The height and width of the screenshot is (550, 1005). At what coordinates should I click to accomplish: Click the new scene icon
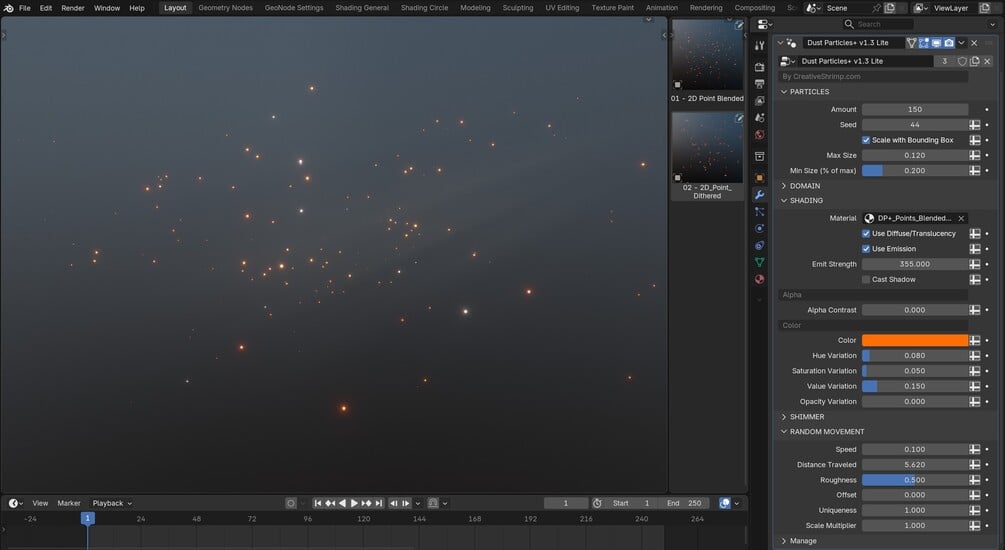[890, 8]
